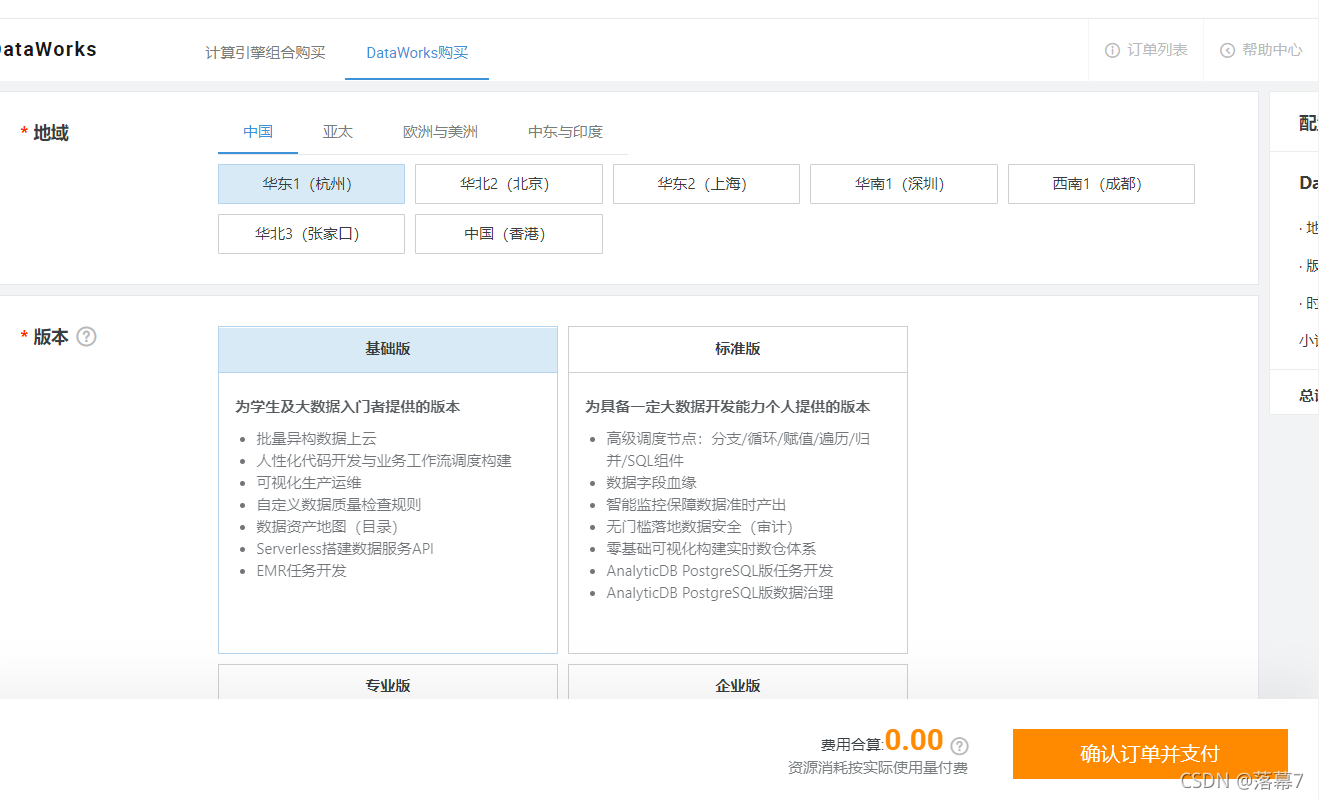Choose region 西南1（成都）
This screenshot has height=799, width=1319.
pyautogui.click(x=1101, y=184)
